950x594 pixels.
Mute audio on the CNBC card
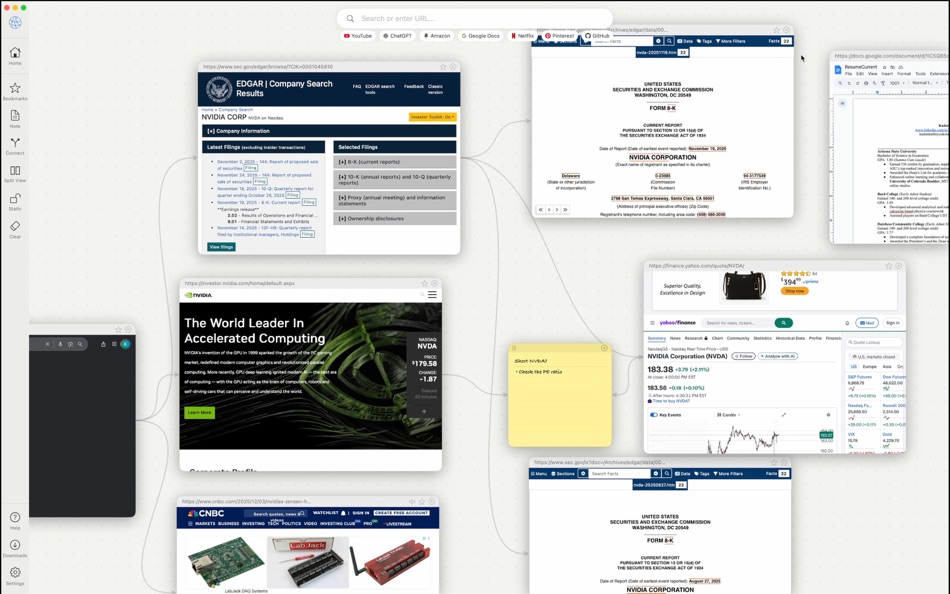click(412, 501)
